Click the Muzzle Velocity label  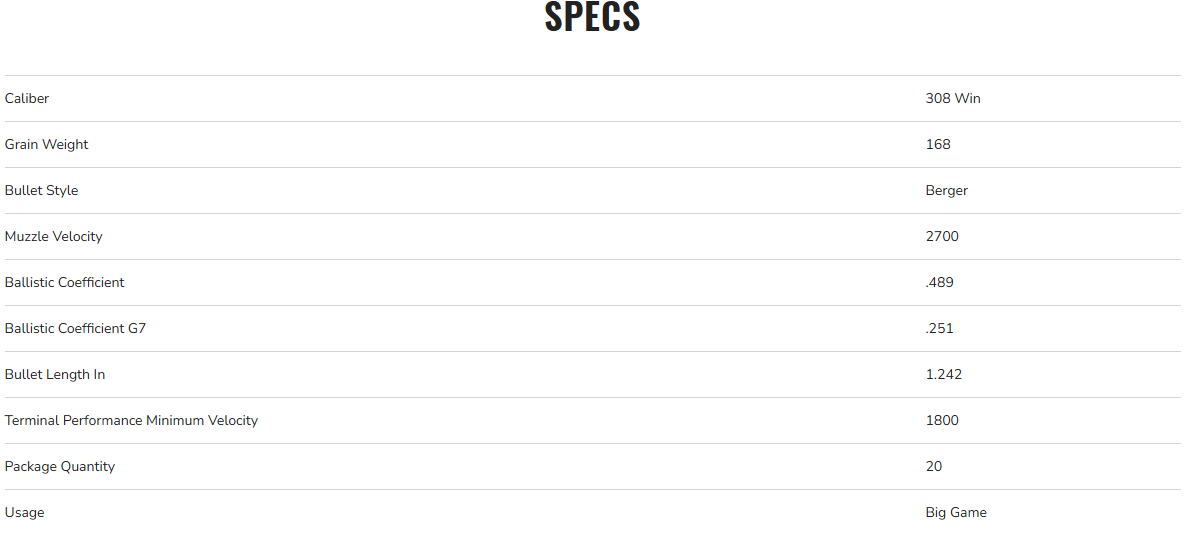pos(53,237)
